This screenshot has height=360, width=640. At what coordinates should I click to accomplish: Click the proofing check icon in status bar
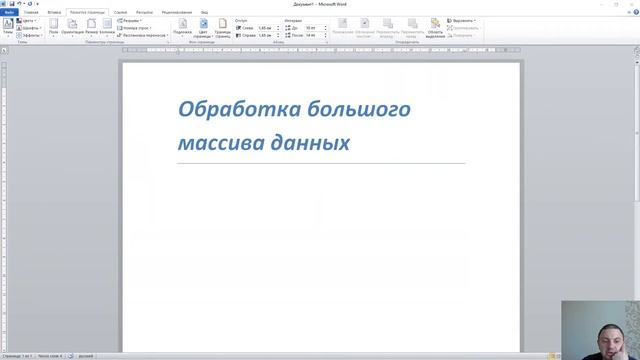pos(70,356)
